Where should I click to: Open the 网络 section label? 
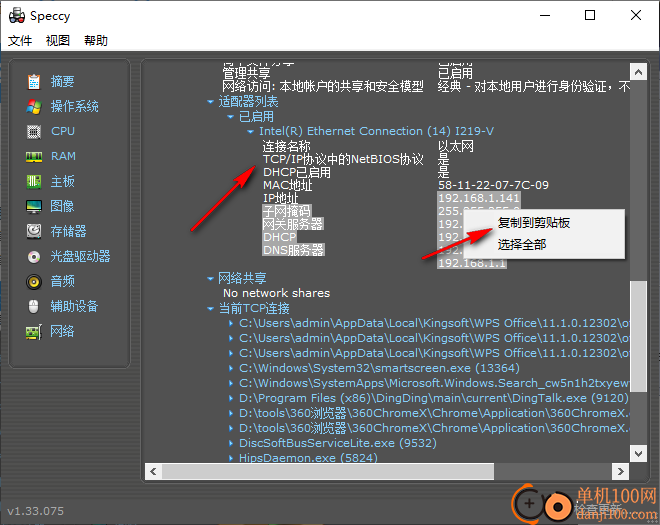click(x=62, y=332)
